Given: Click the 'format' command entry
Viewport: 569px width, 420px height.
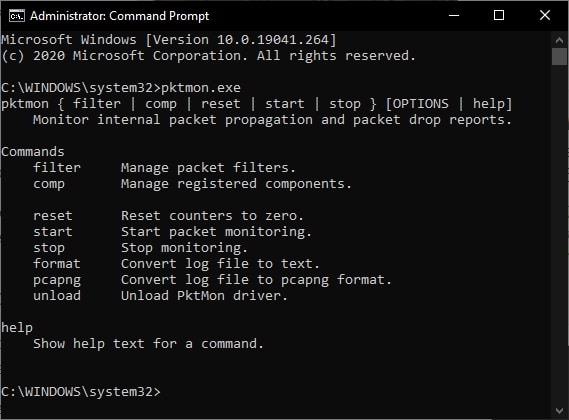Looking at the screenshot, I should 57,264.
